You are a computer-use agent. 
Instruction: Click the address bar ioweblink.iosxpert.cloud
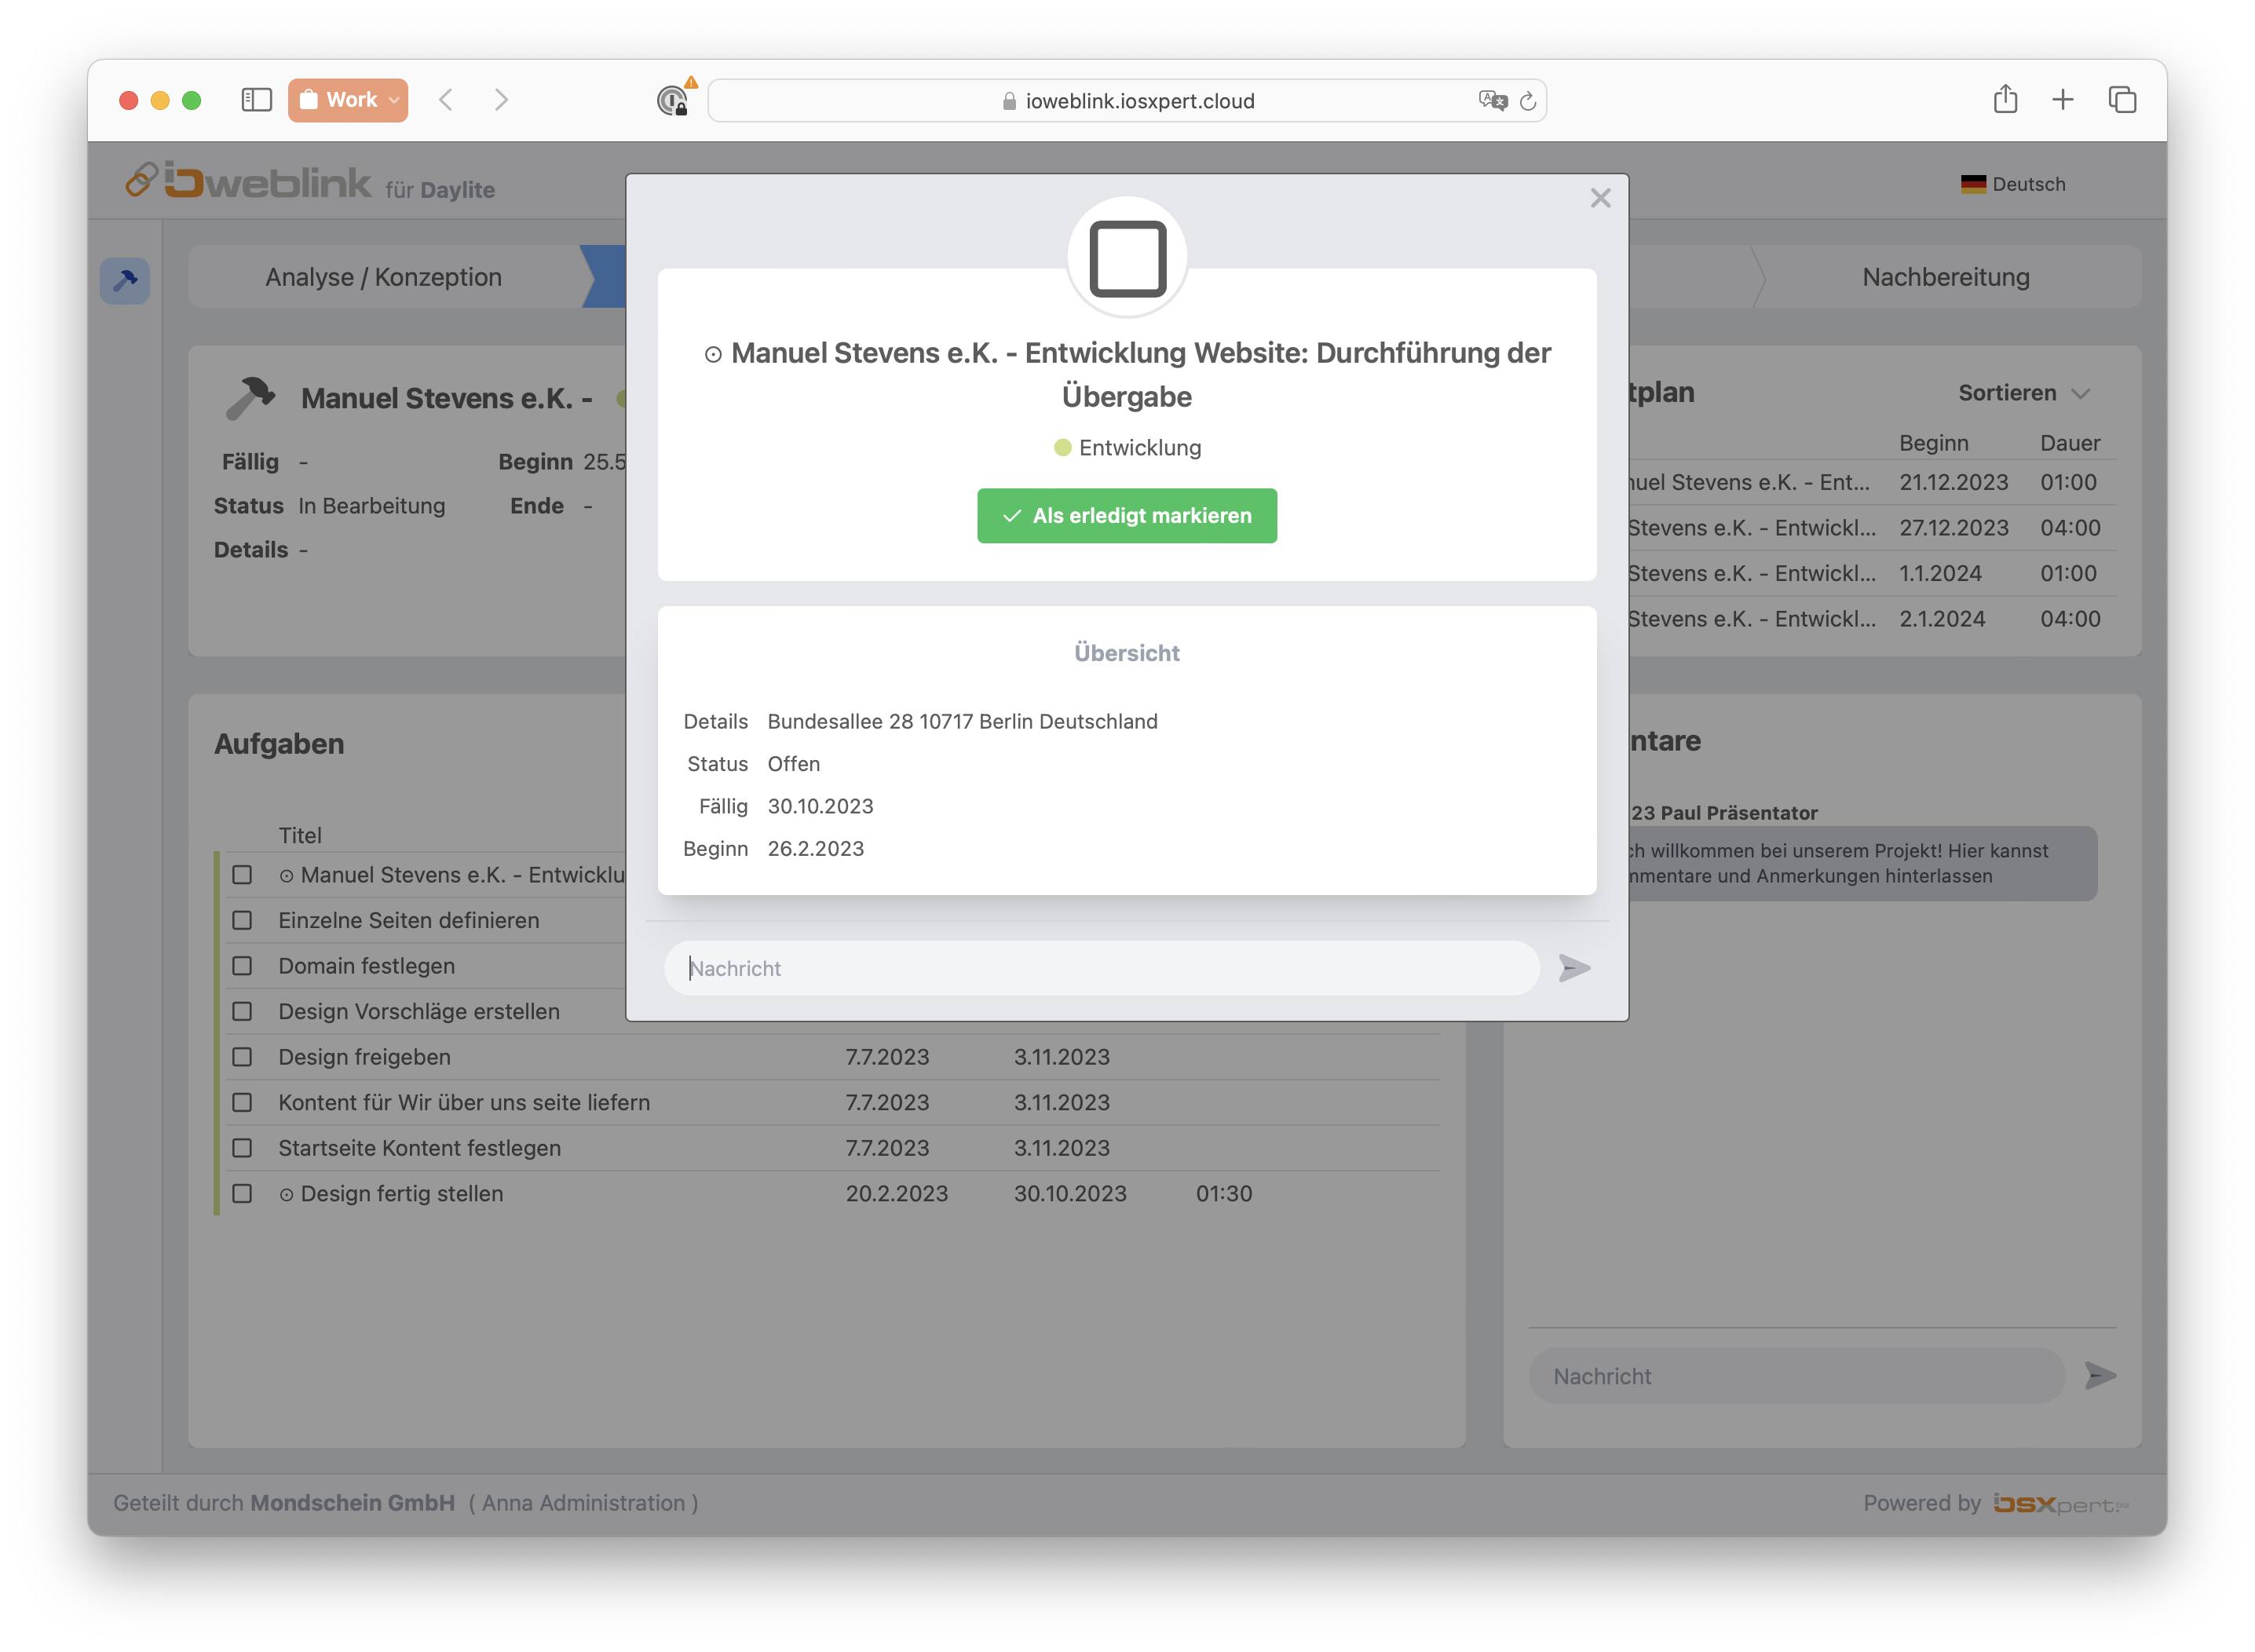pos(1127,101)
